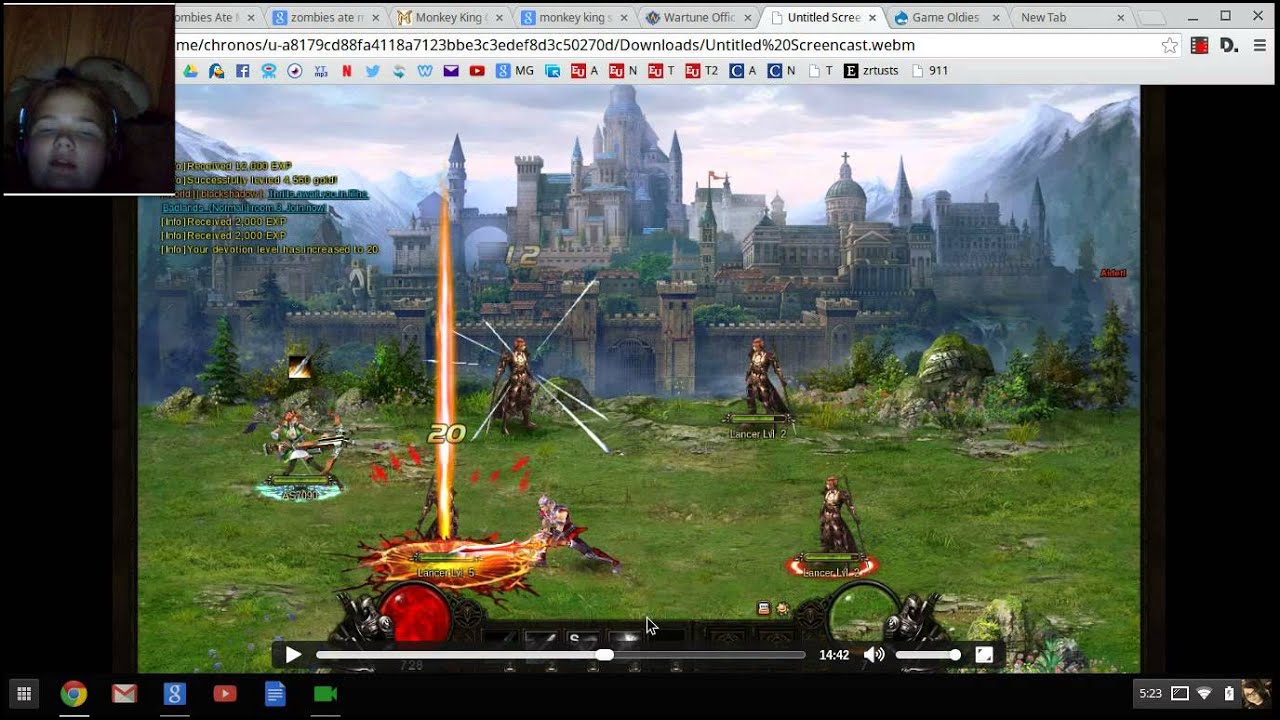Viewport: 1280px width, 720px height.
Task: Bookmark this page with the star icon
Action: pos(1169,45)
